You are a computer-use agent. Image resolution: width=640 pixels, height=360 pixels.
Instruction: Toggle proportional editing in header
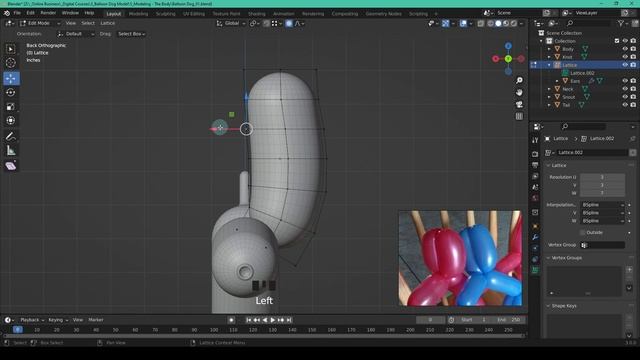289,24
